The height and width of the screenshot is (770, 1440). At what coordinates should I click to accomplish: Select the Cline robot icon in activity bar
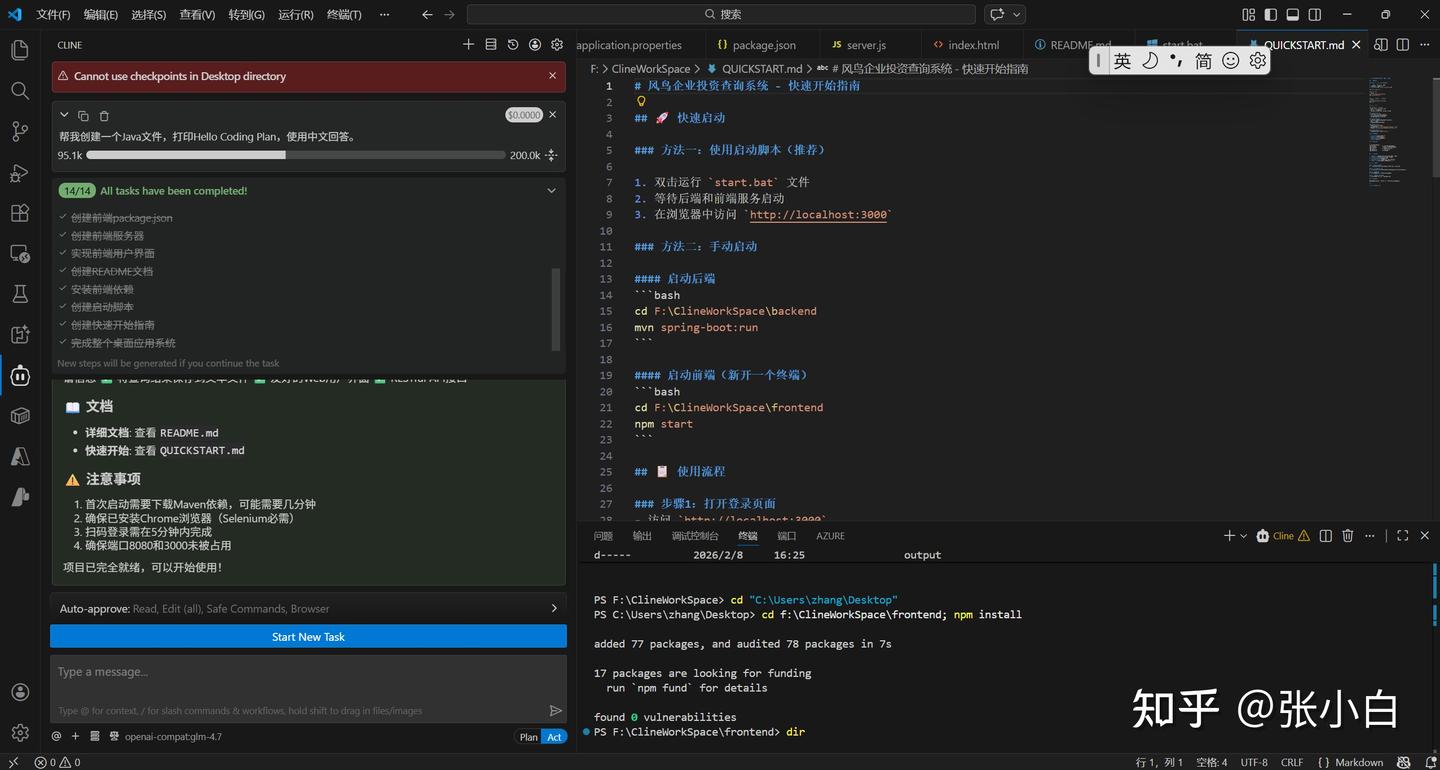(20, 376)
